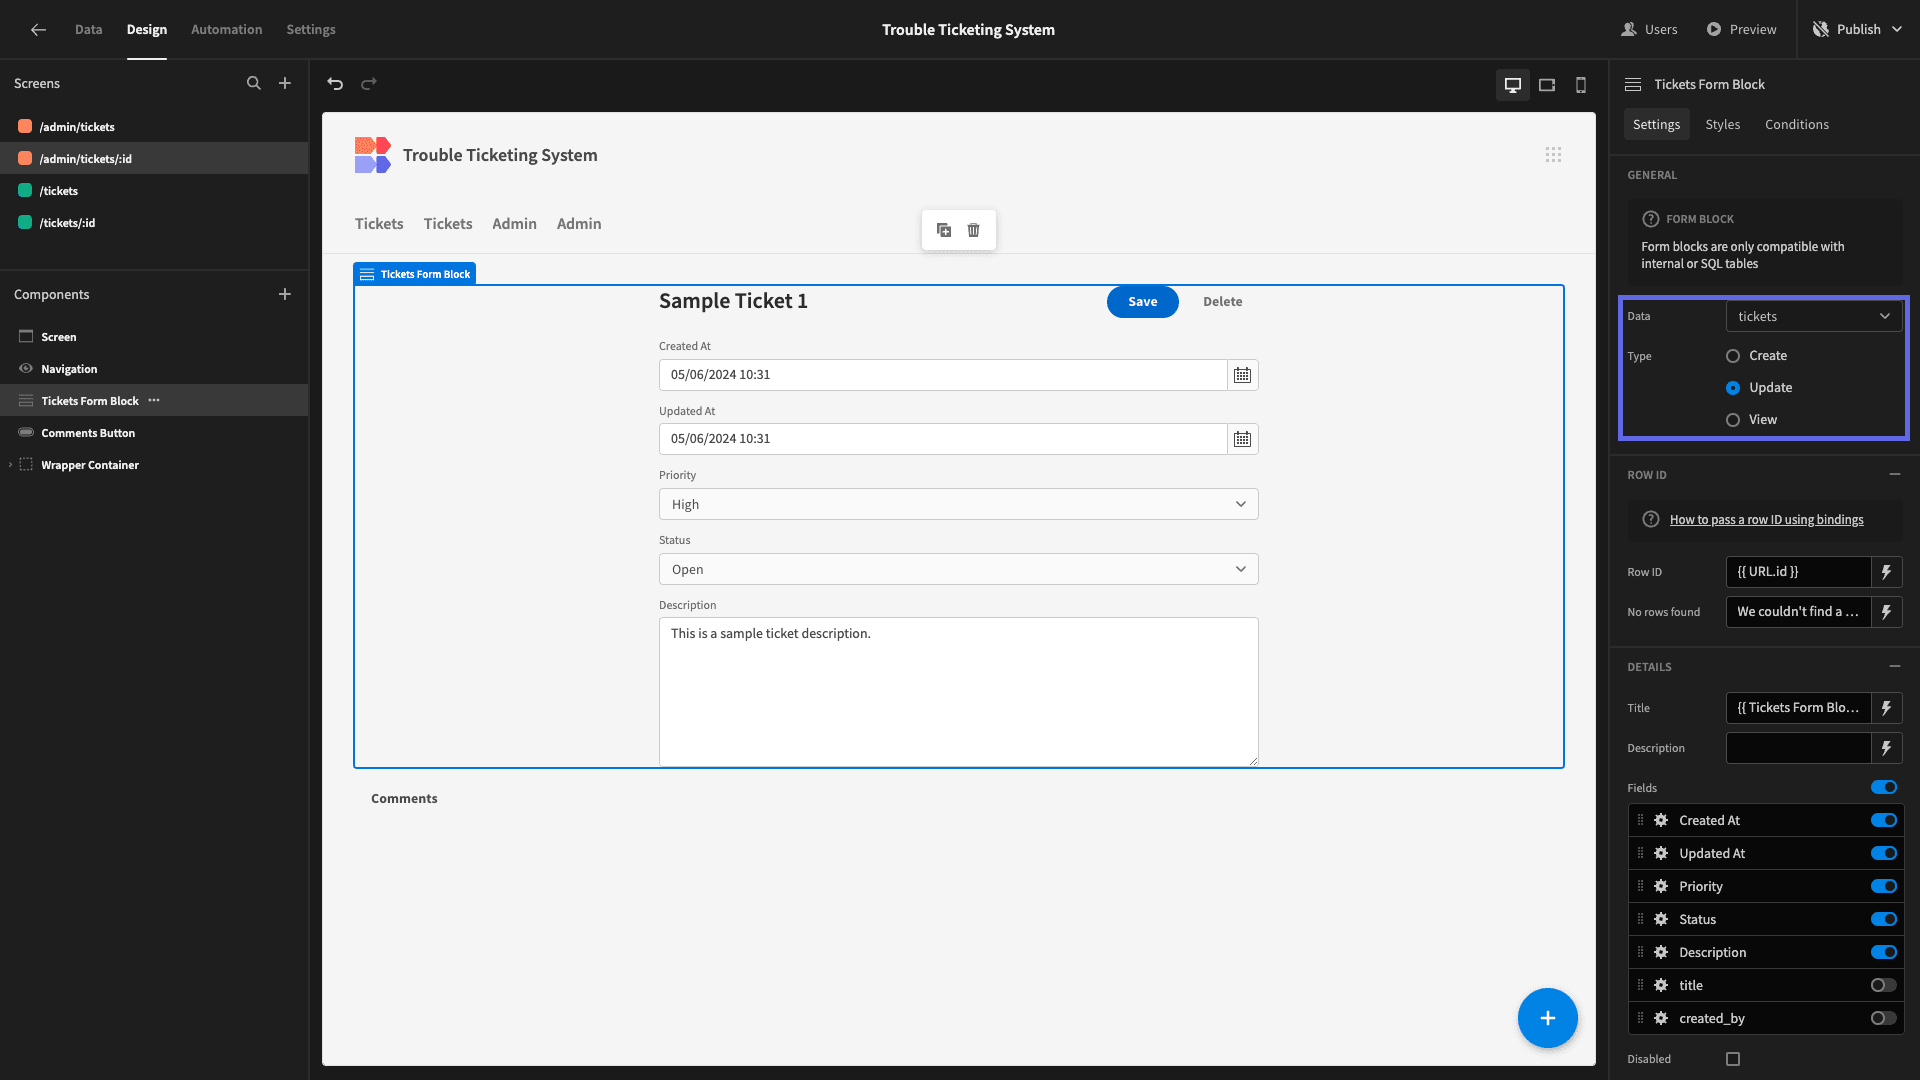Search screens with magnifier icon
Viewport: 1920px width, 1080px height.
pyautogui.click(x=254, y=84)
